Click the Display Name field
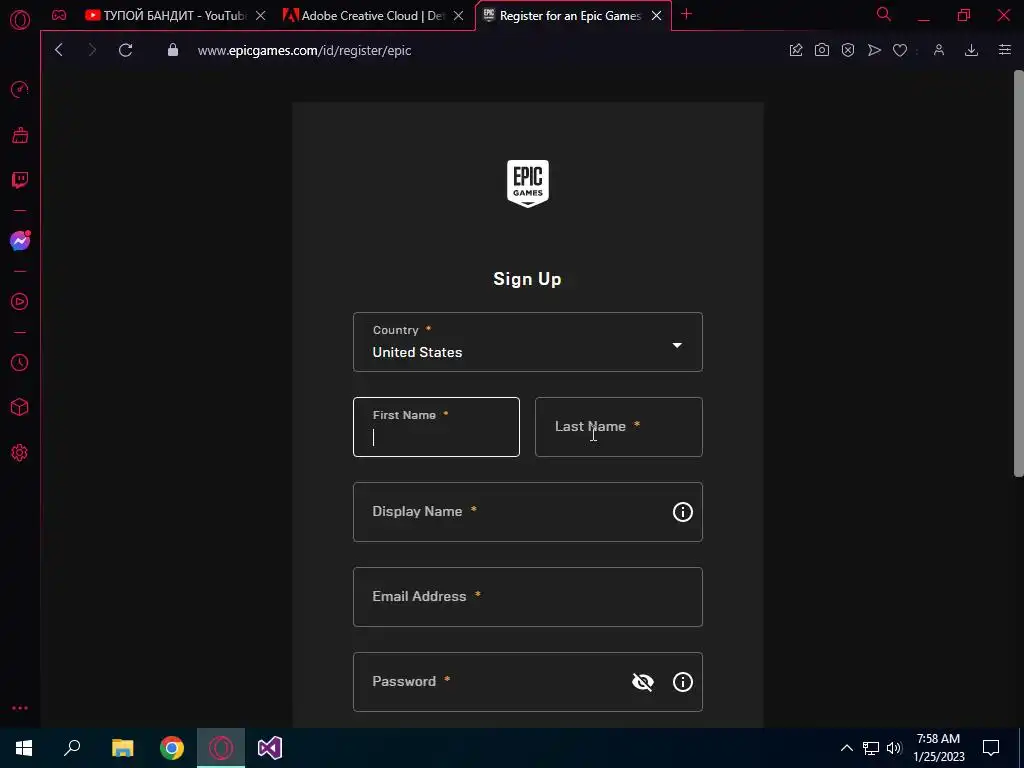The height and width of the screenshot is (768, 1024). click(528, 512)
